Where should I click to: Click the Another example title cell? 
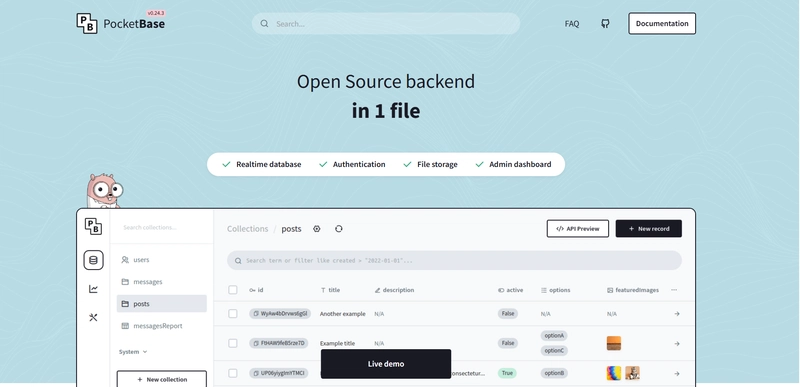(x=342, y=314)
